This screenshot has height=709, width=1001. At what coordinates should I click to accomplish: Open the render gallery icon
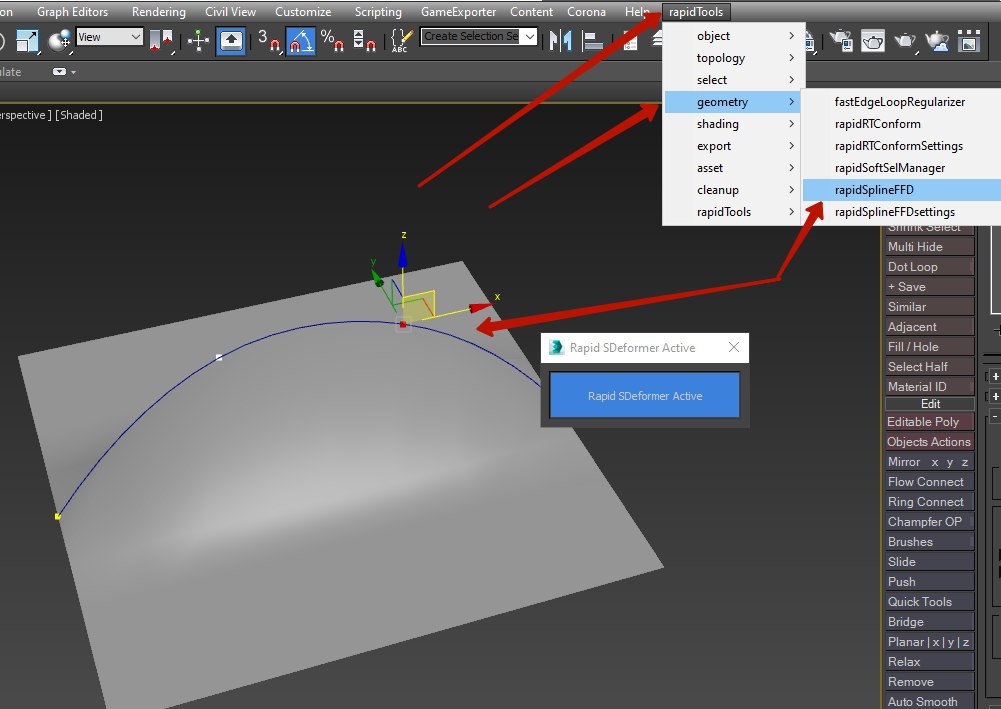pyautogui.click(x=968, y=41)
